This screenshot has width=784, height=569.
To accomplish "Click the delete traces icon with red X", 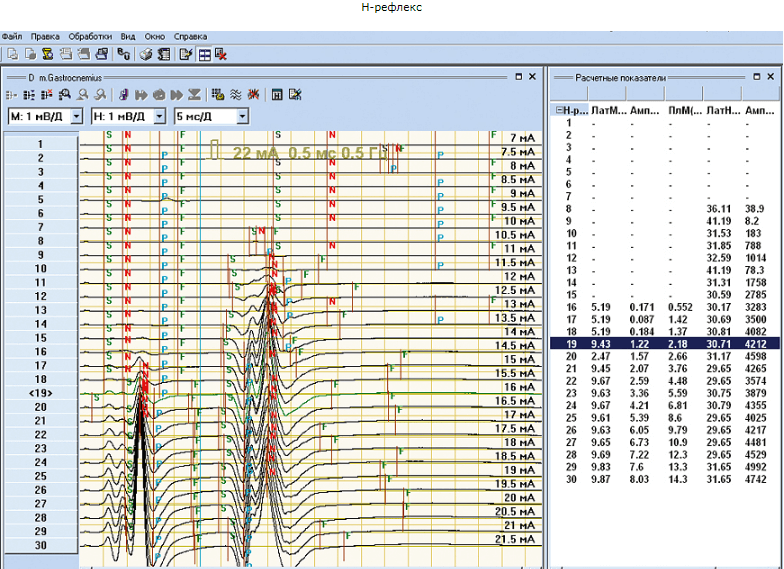I will 47,94.
